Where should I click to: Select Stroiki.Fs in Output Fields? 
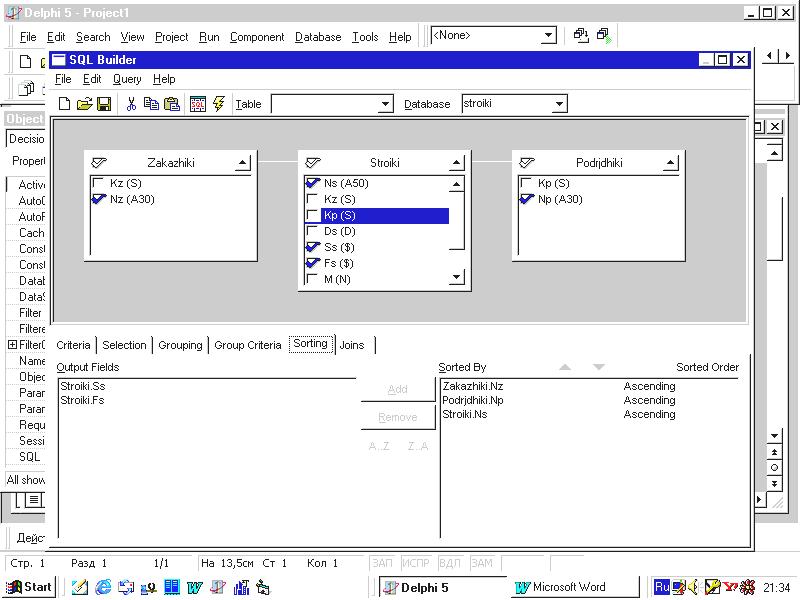[x=83, y=400]
